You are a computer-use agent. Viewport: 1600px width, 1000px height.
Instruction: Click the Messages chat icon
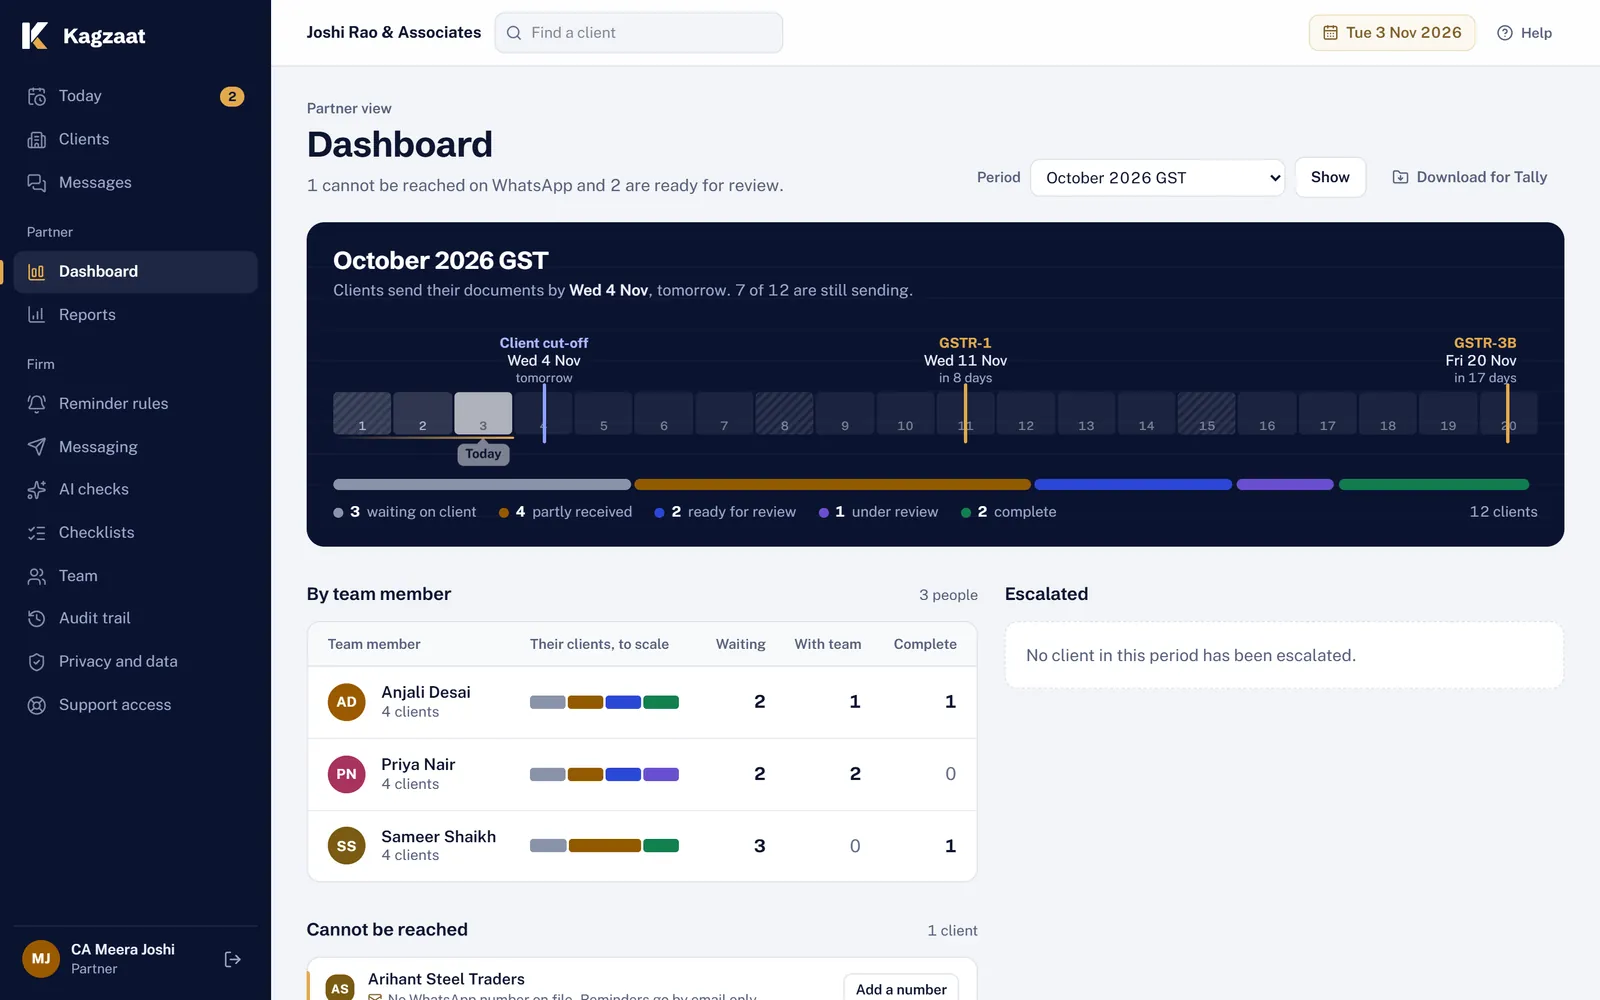37,182
